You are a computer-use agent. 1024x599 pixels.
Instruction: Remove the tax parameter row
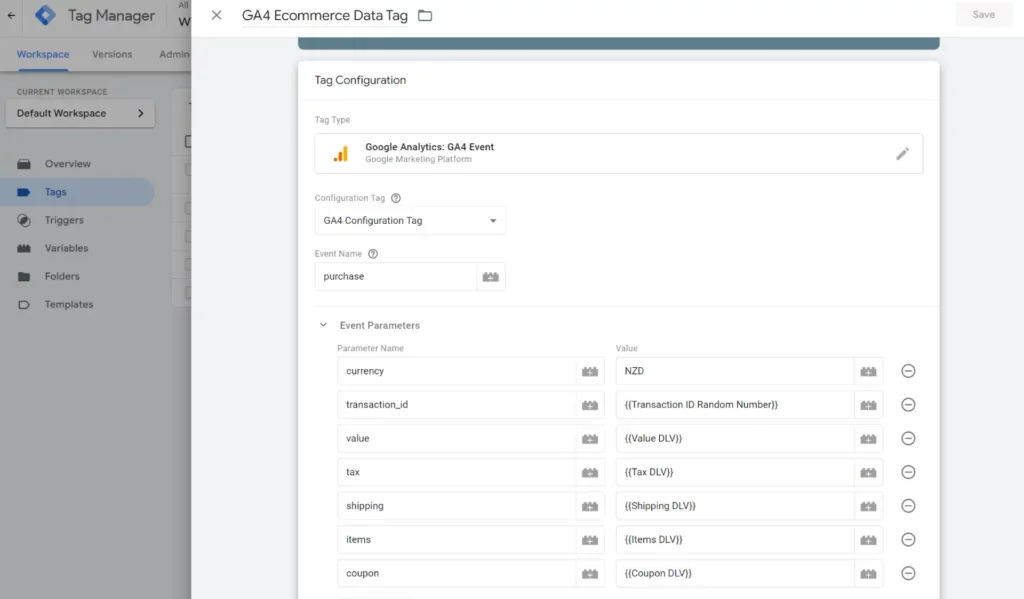click(x=908, y=472)
